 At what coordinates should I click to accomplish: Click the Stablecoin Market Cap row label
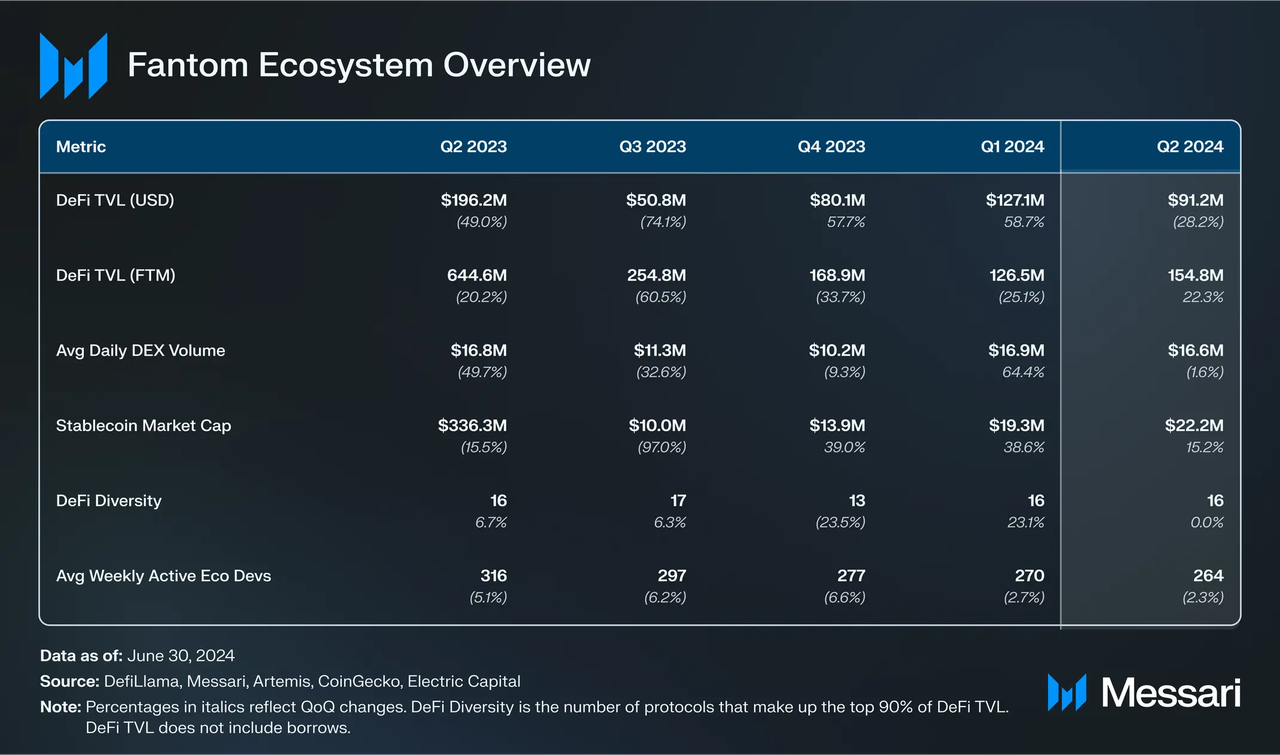pyautogui.click(x=143, y=425)
